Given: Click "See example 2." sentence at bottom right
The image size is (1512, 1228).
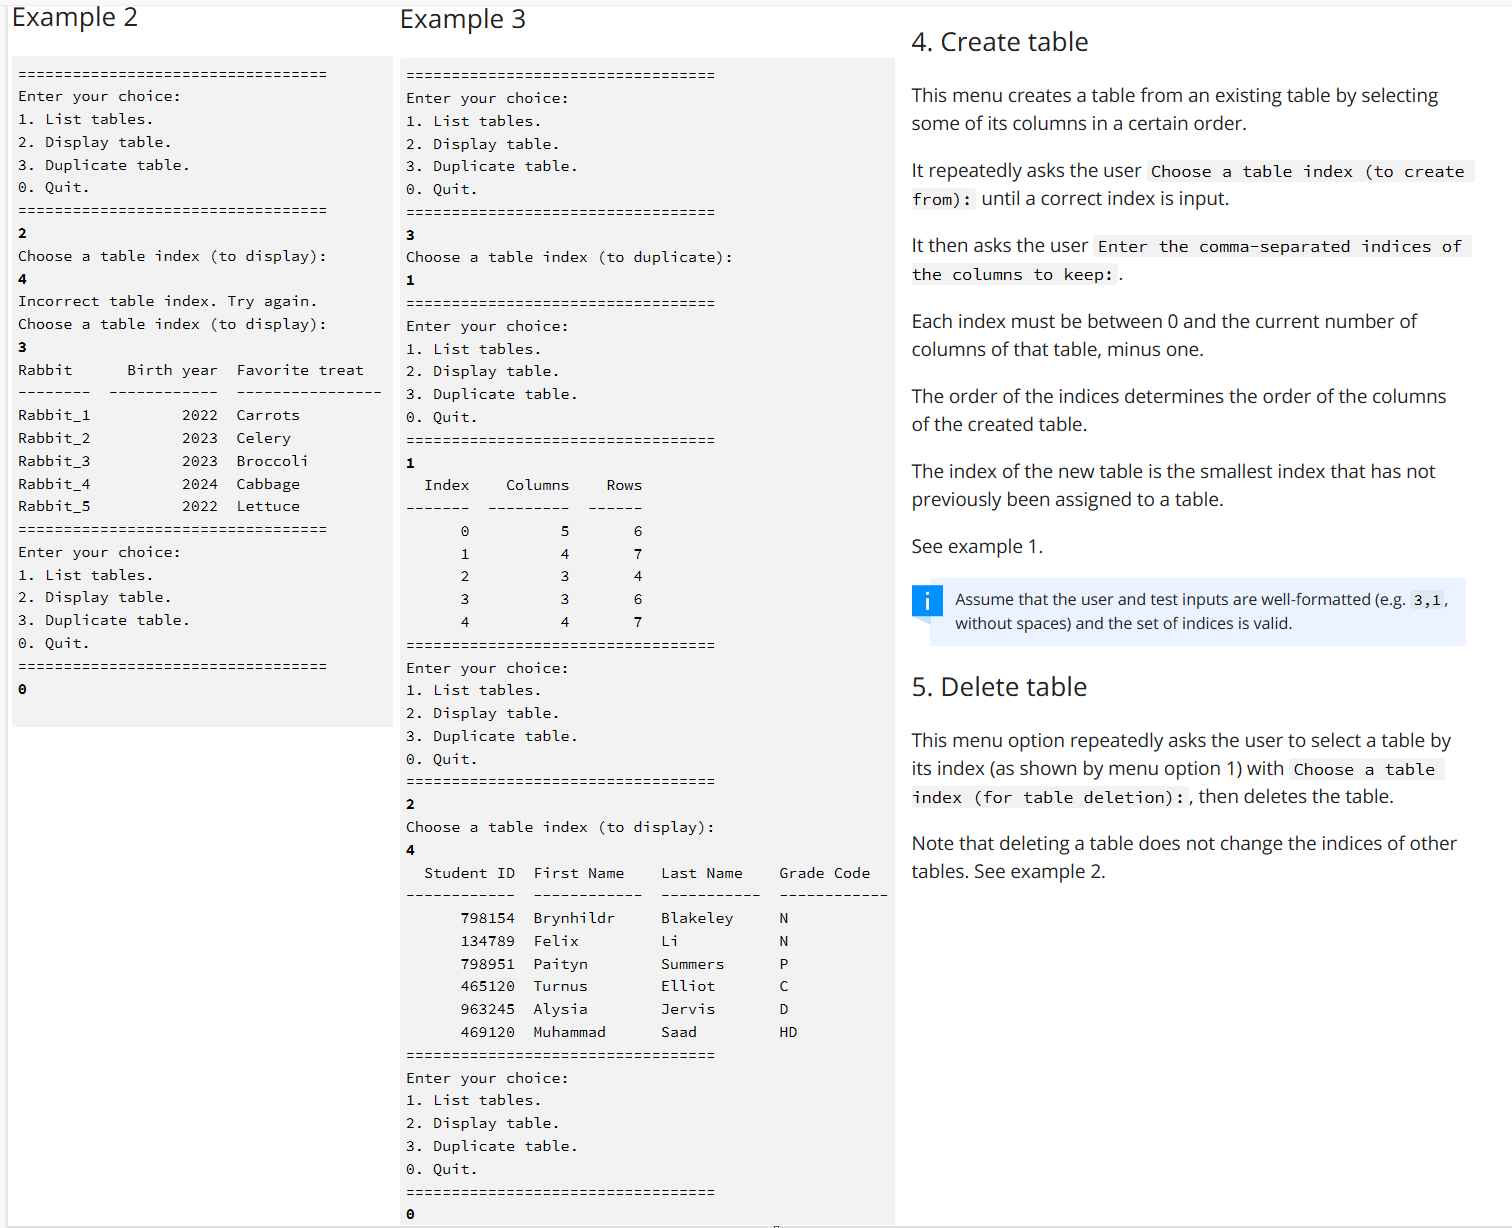Looking at the screenshot, I should [x=1040, y=872].
